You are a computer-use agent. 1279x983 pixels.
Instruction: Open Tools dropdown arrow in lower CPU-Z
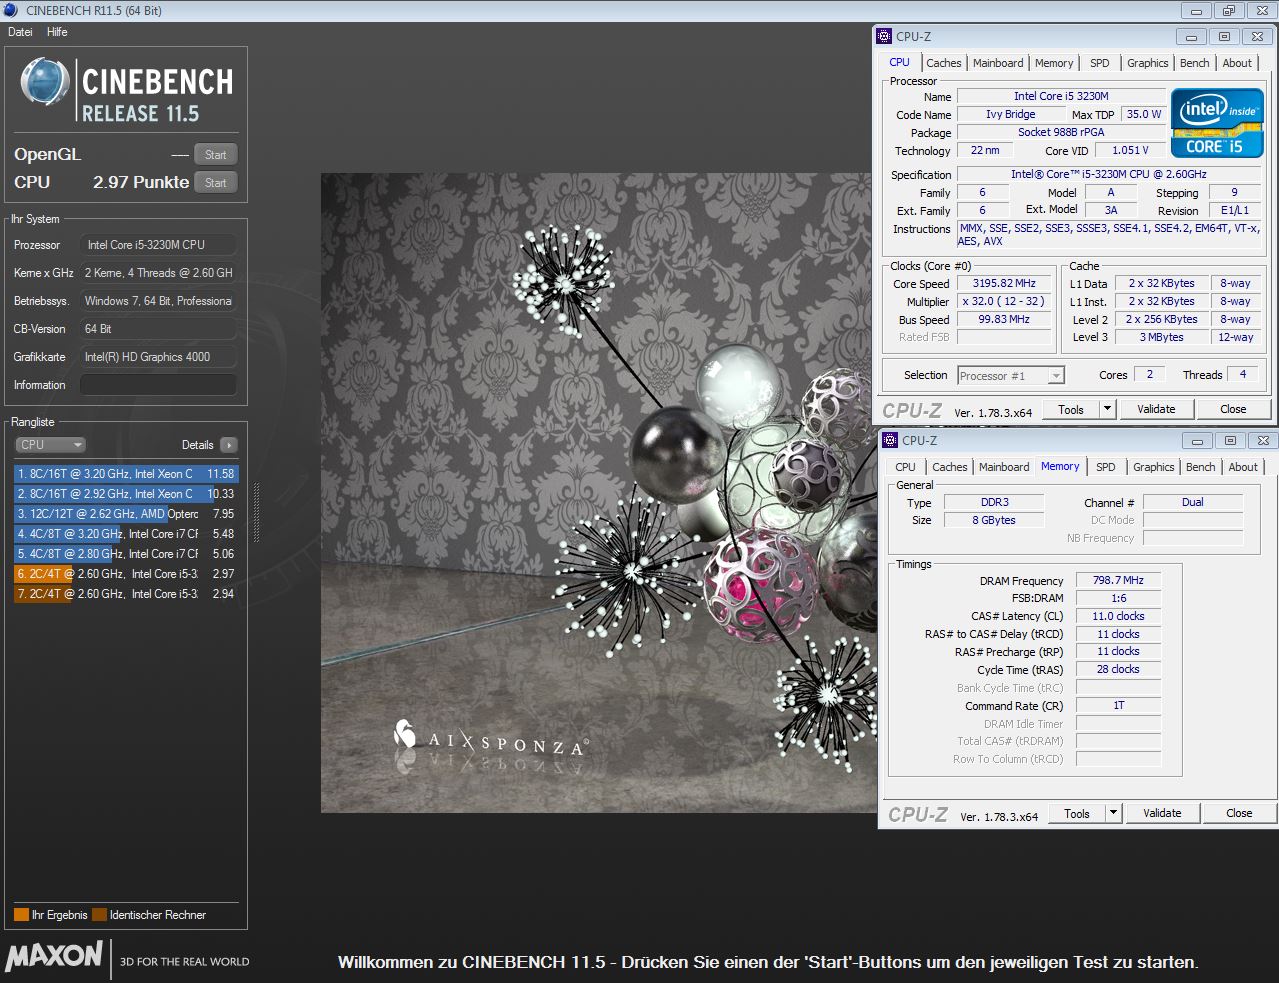tap(1113, 813)
